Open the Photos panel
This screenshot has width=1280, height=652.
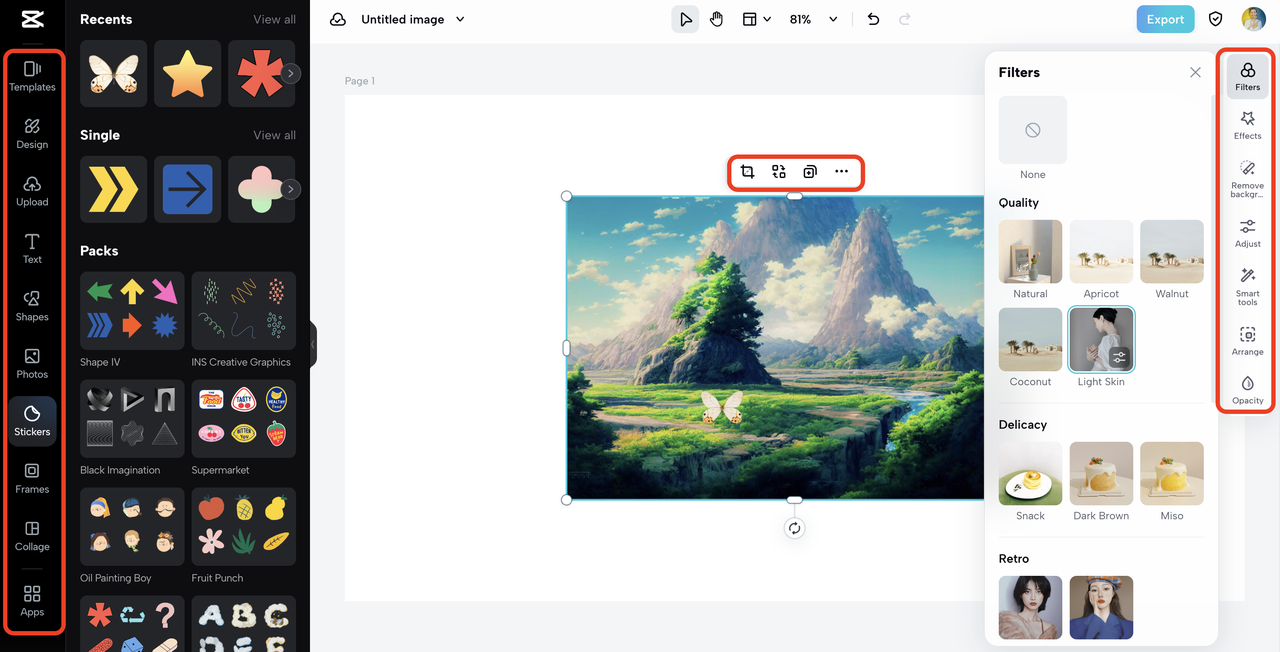32,364
